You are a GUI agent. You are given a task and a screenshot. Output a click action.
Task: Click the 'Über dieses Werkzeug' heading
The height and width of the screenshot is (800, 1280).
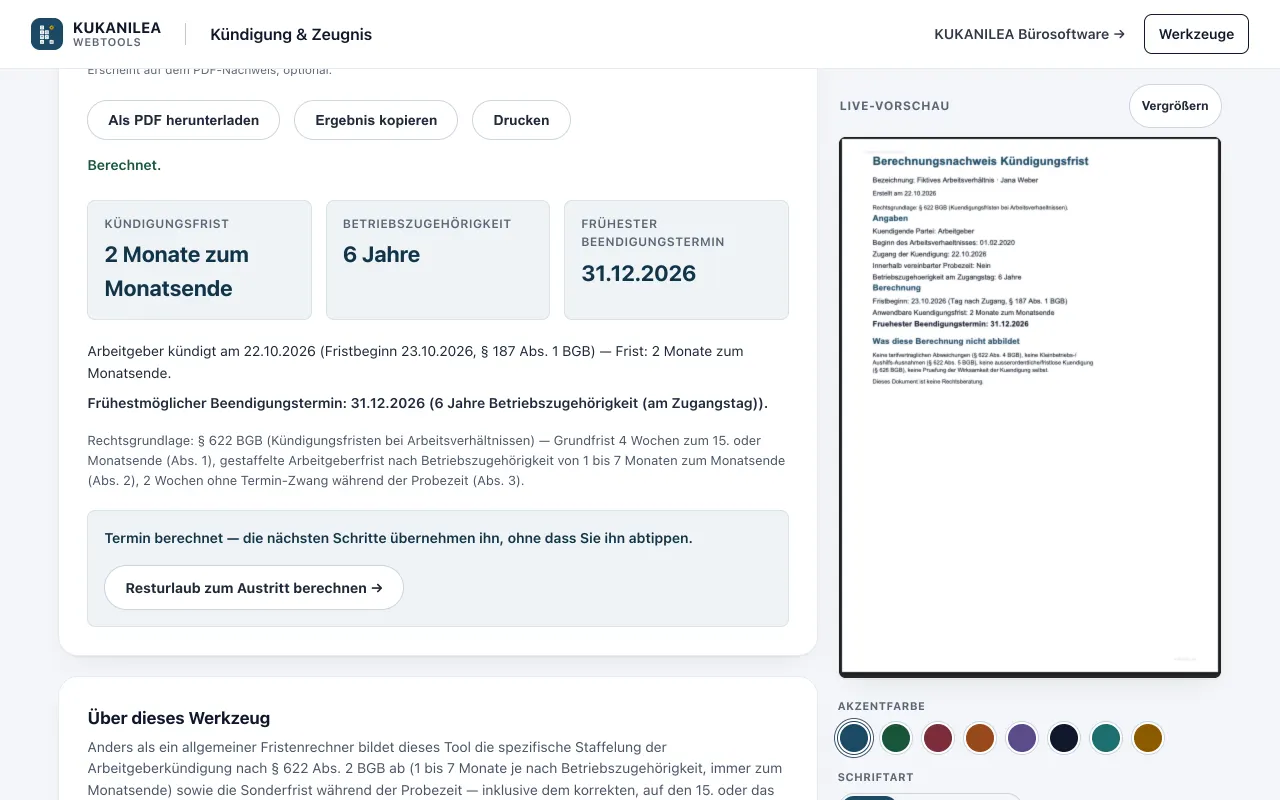(x=179, y=718)
